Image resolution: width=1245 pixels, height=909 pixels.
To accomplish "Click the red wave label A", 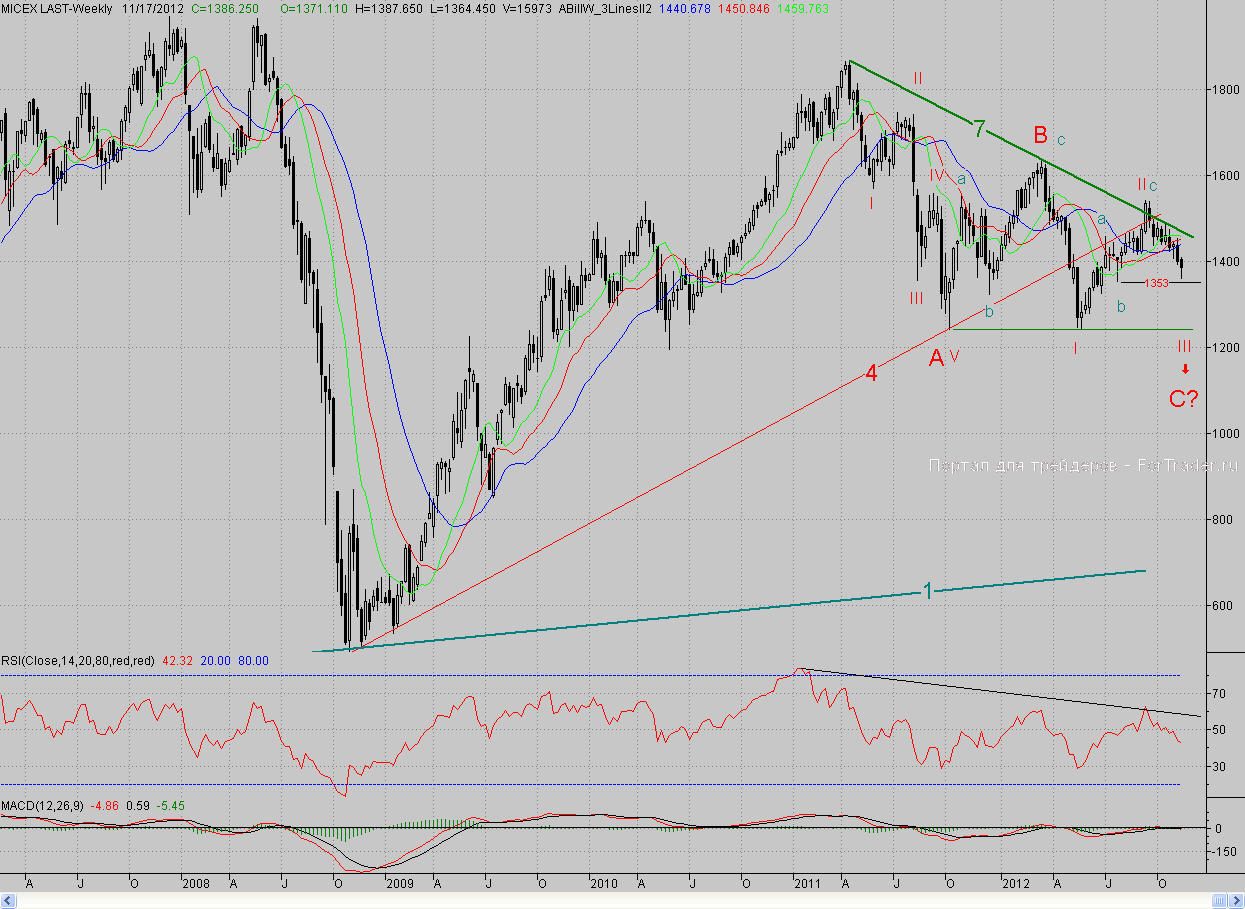I will coord(936,358).
